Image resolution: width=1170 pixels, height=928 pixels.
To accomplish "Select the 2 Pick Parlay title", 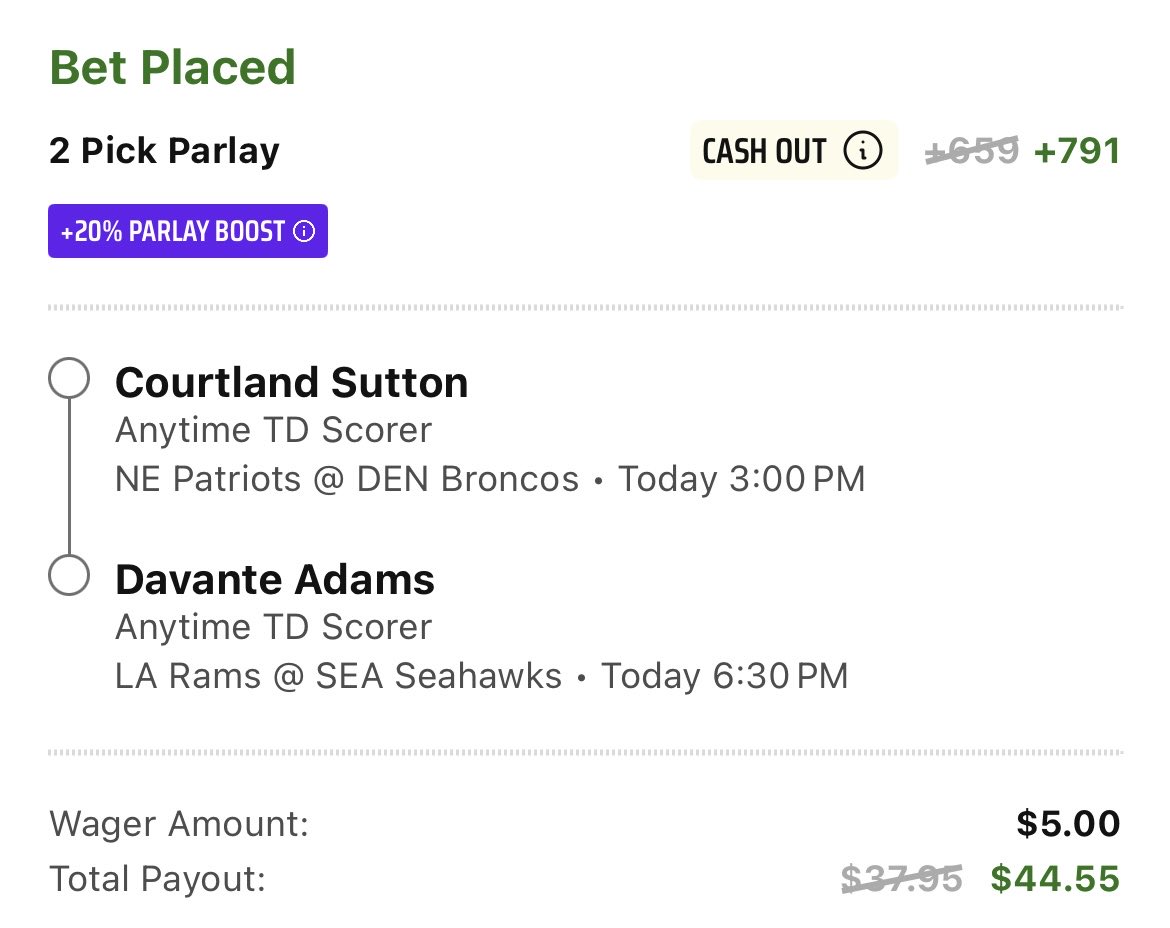I will pos(164,151).
